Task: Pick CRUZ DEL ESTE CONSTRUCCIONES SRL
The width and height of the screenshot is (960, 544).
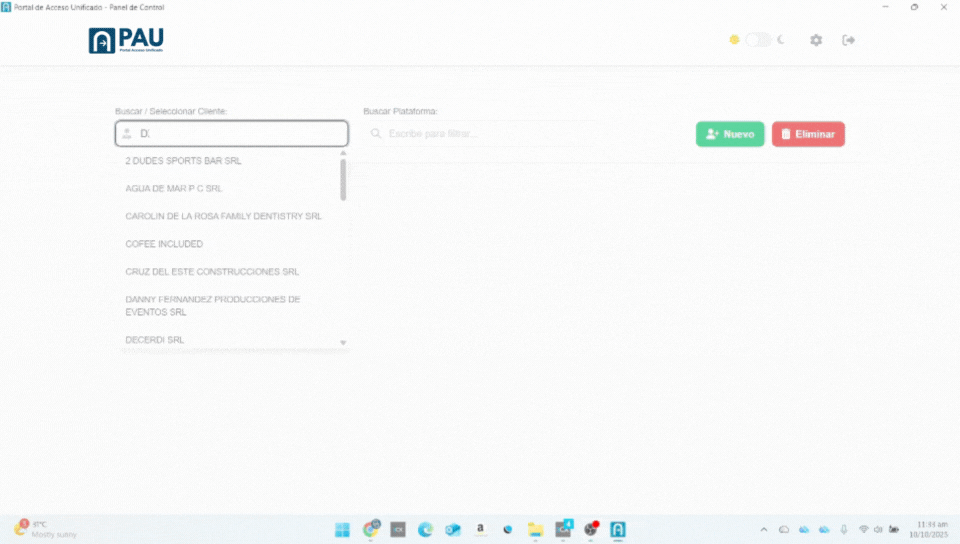Action: 230,272
